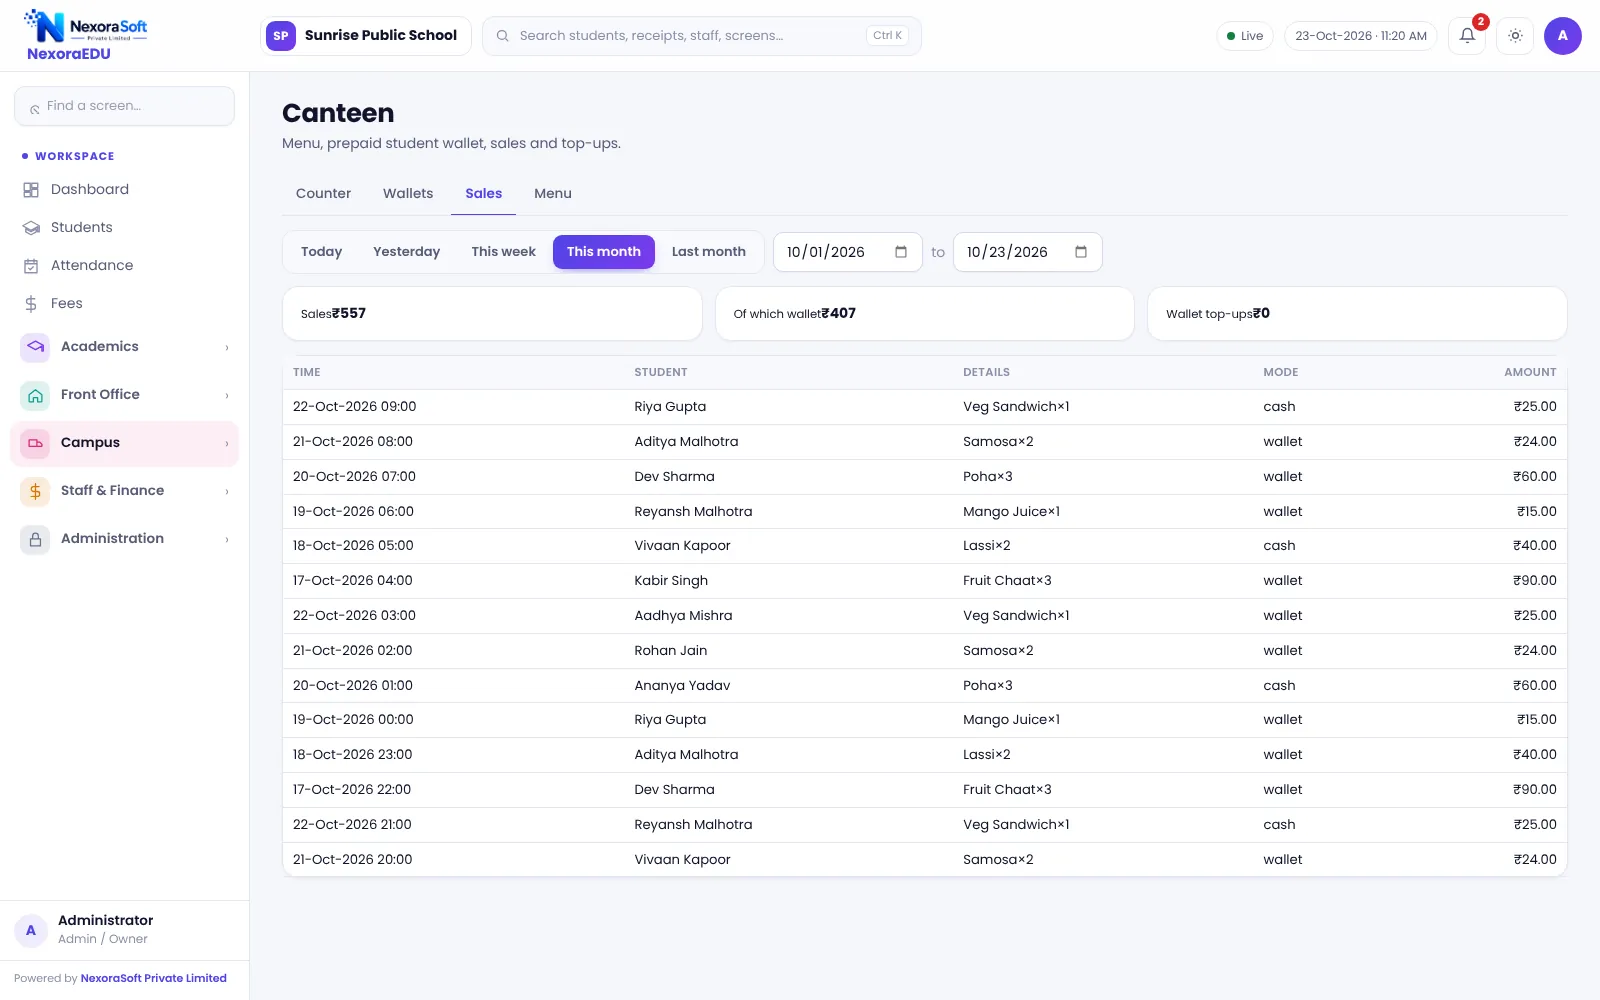Open the Sunrise Public School selector
Image resolution: width=1600 pixels, height=1000 pixels.
[x=366, y=36]
